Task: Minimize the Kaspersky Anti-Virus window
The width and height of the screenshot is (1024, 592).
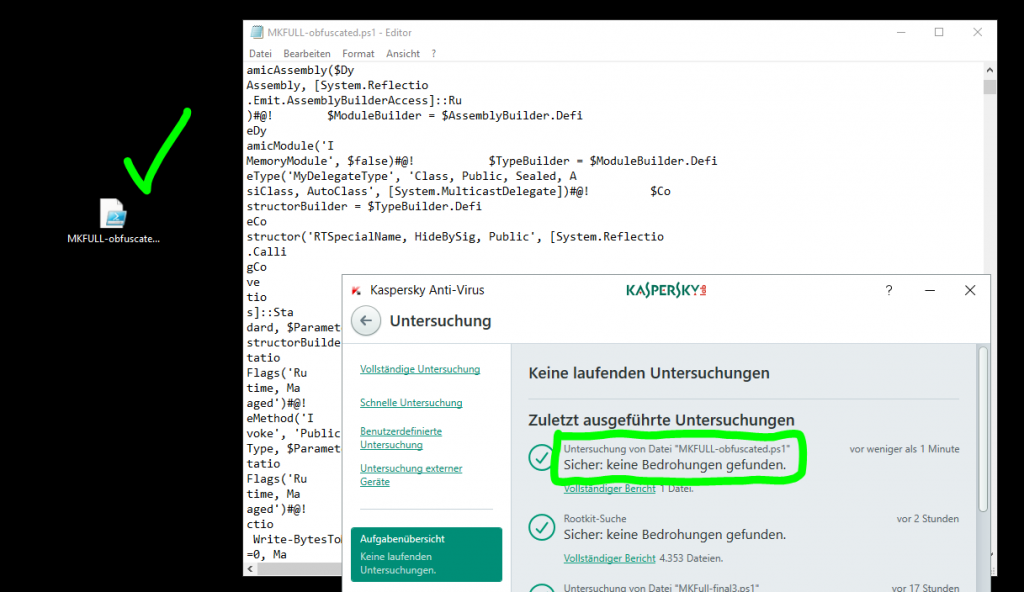Action: [x=930, y=290]
